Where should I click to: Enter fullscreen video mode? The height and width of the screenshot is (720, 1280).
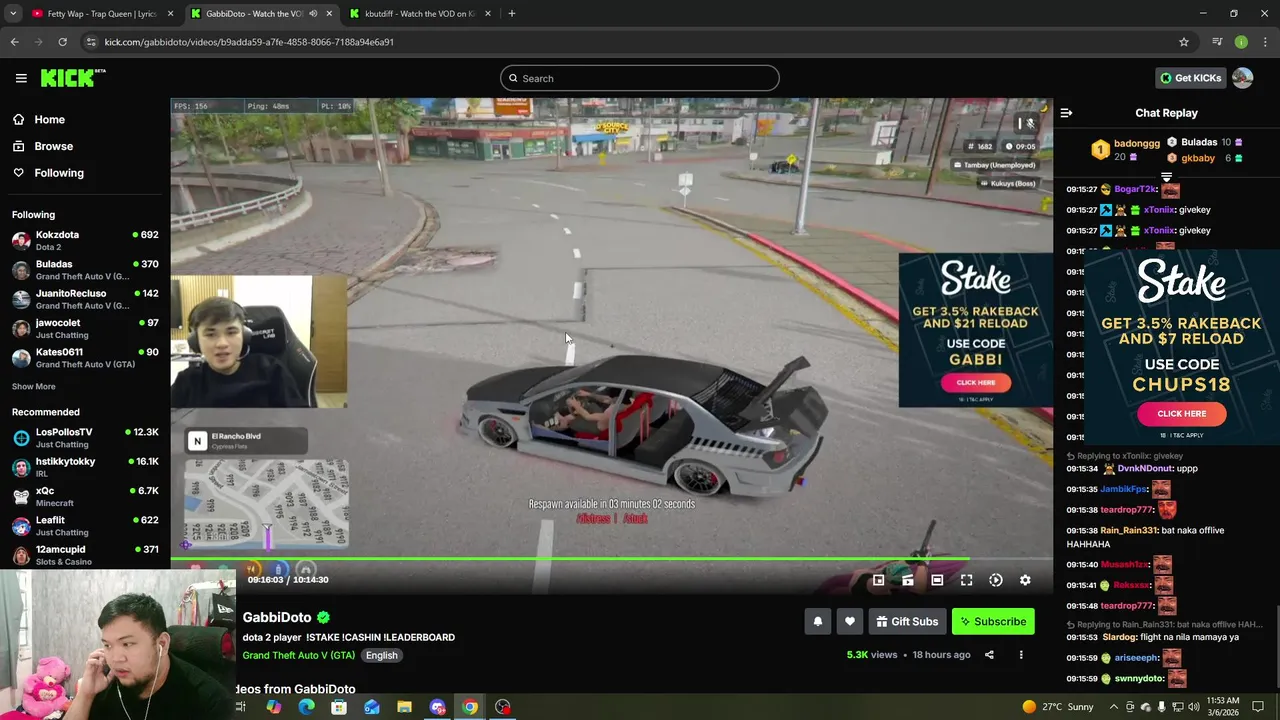tap(966, 580)
